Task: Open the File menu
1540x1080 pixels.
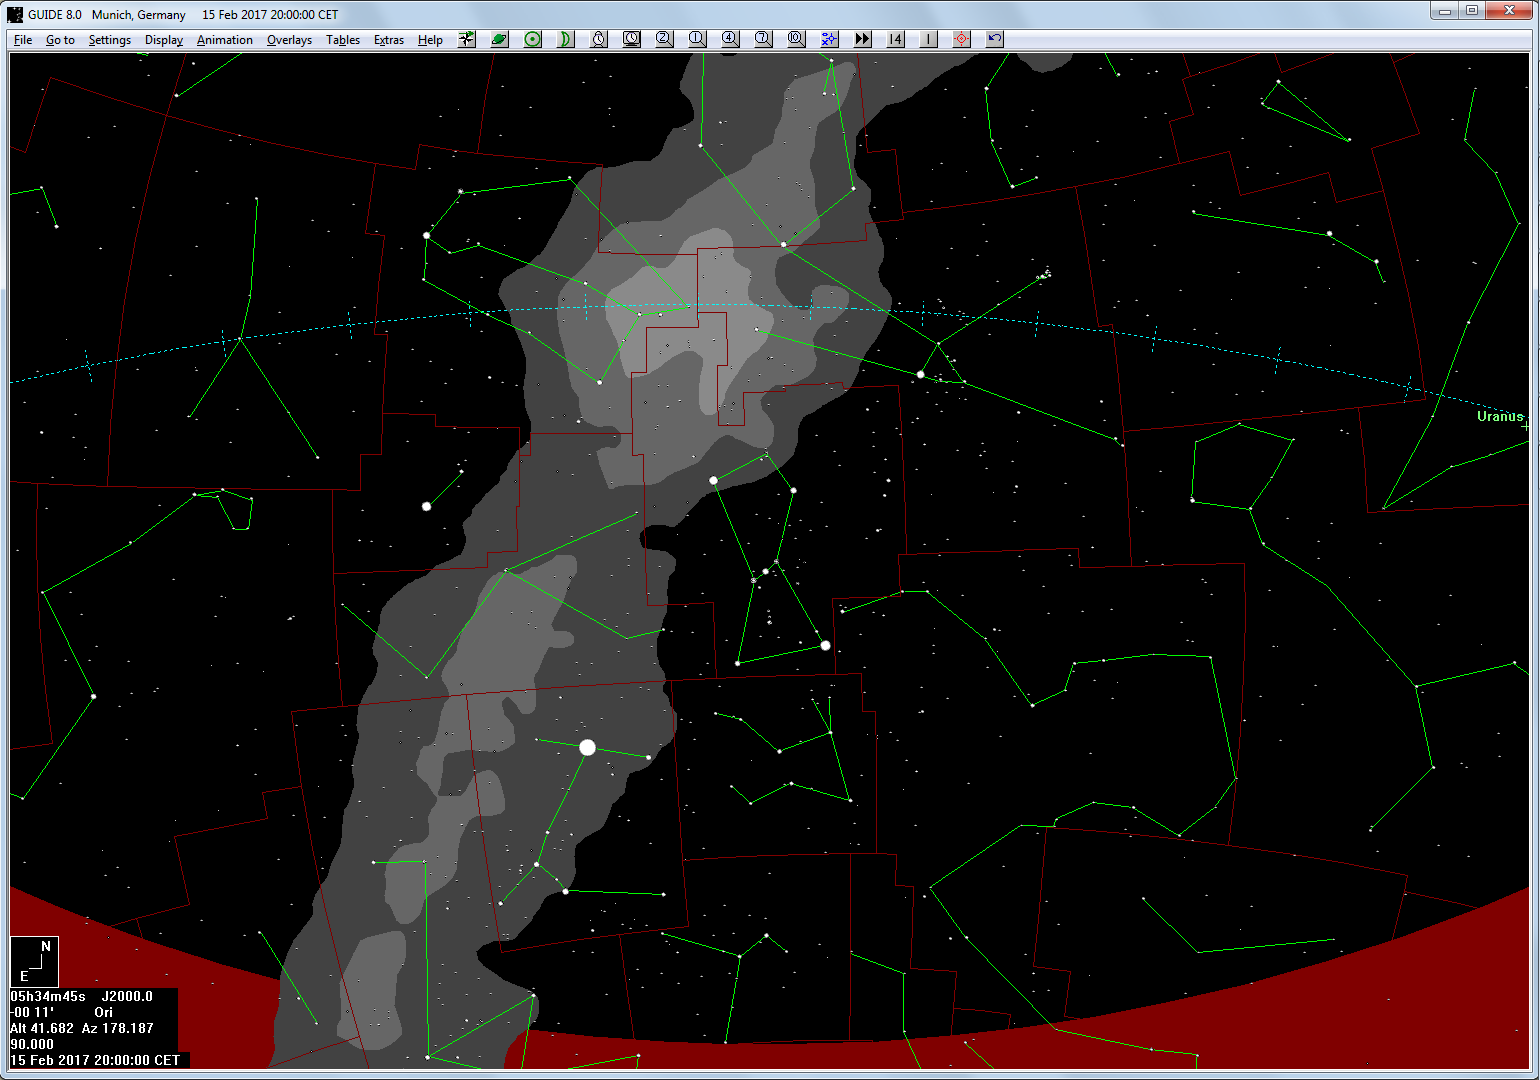Action: pos(23,40)
